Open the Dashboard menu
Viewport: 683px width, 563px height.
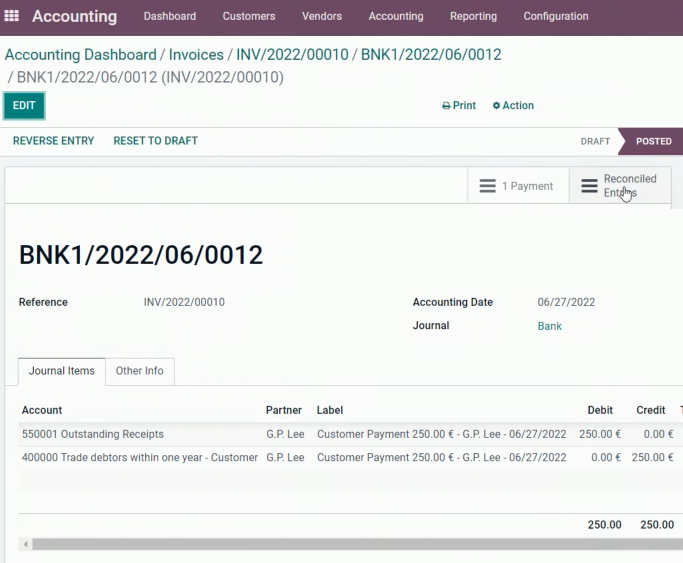click(x=170, y=16)
